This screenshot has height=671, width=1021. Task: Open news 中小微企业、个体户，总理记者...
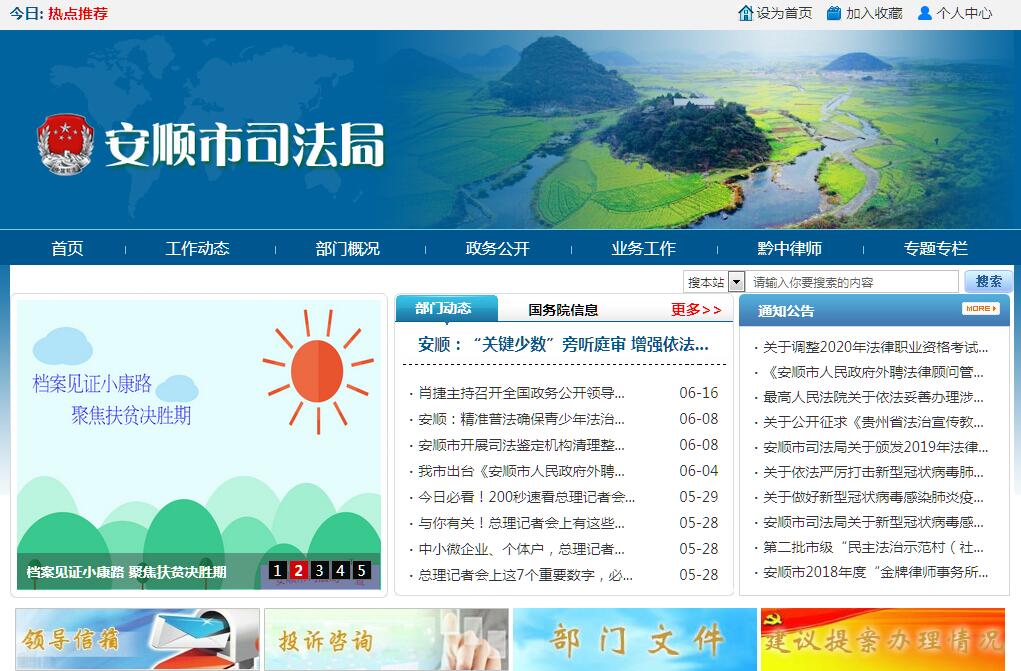tap(521, 549)
